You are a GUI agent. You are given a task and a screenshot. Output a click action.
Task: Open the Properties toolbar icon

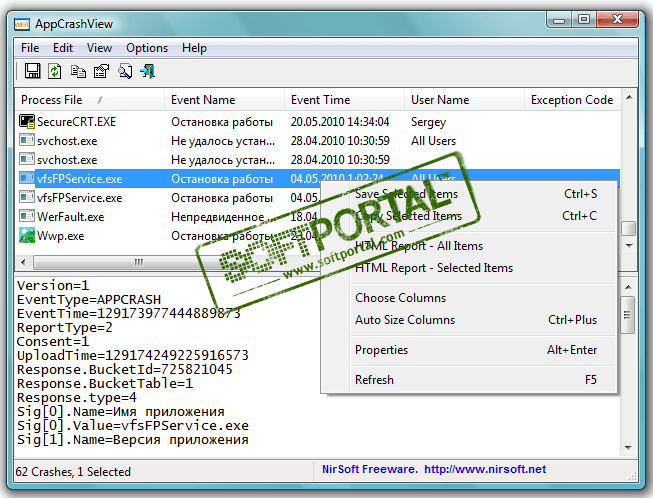coord(101,71)
